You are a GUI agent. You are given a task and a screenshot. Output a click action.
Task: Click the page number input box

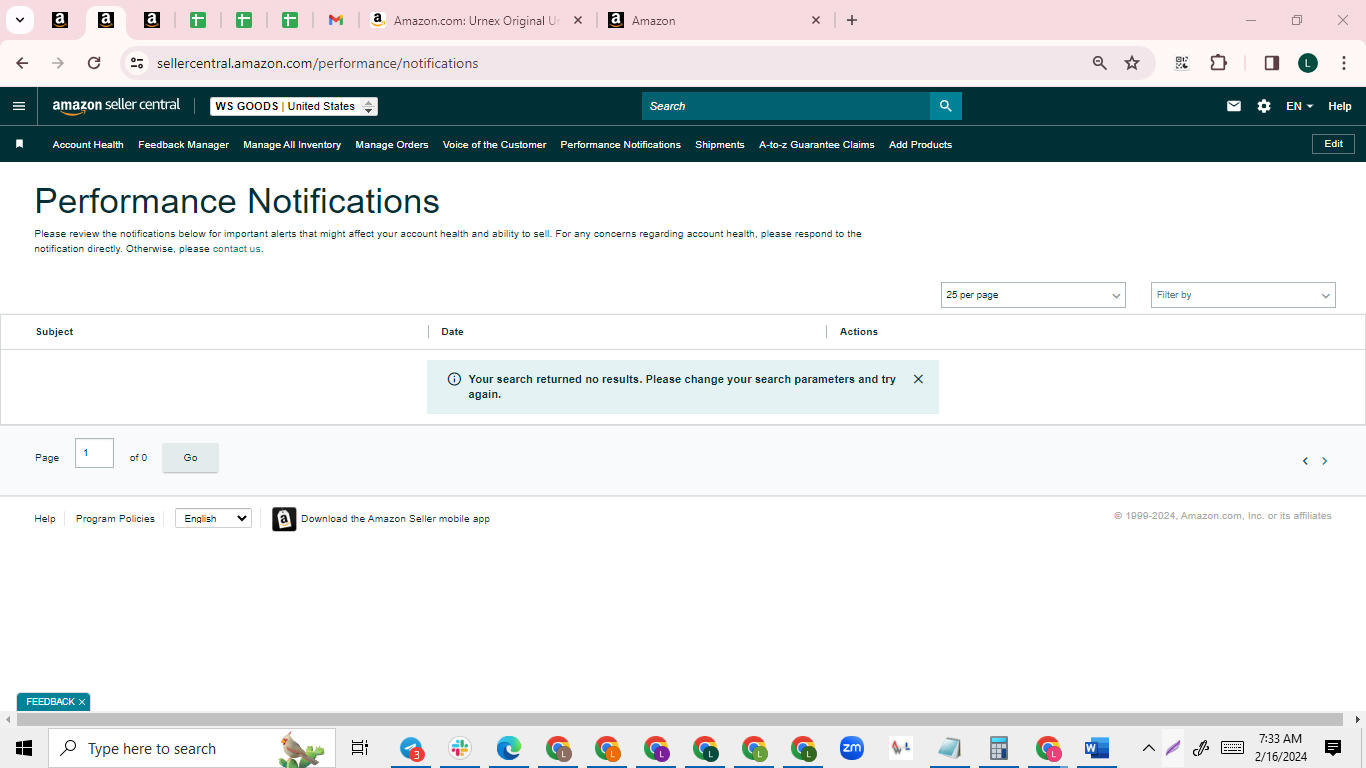coord(94,453)
